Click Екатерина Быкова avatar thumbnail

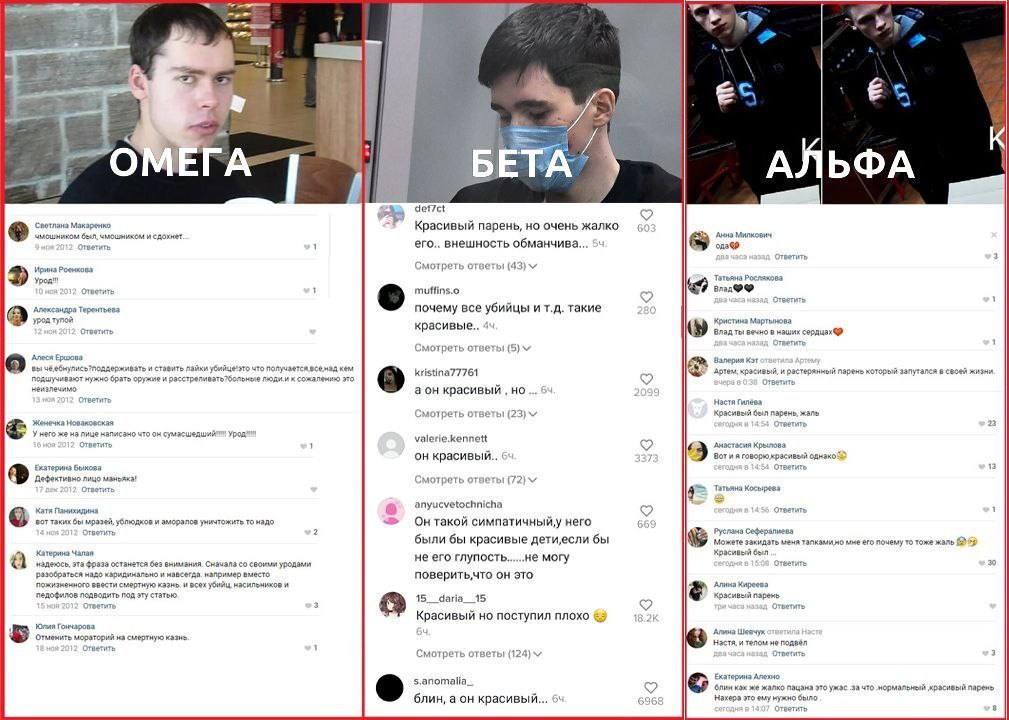[18, 474]
